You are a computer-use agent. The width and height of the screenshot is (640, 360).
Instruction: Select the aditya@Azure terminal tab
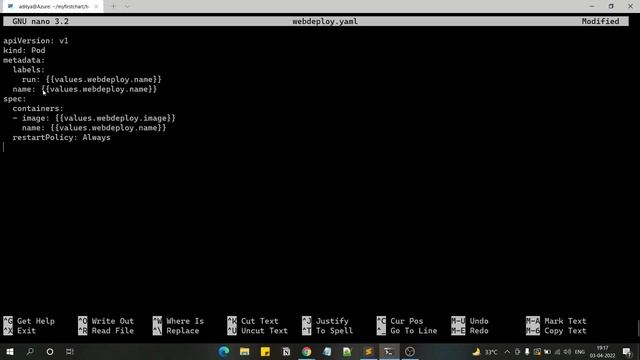pyautogui.click(x=53, y=7)
